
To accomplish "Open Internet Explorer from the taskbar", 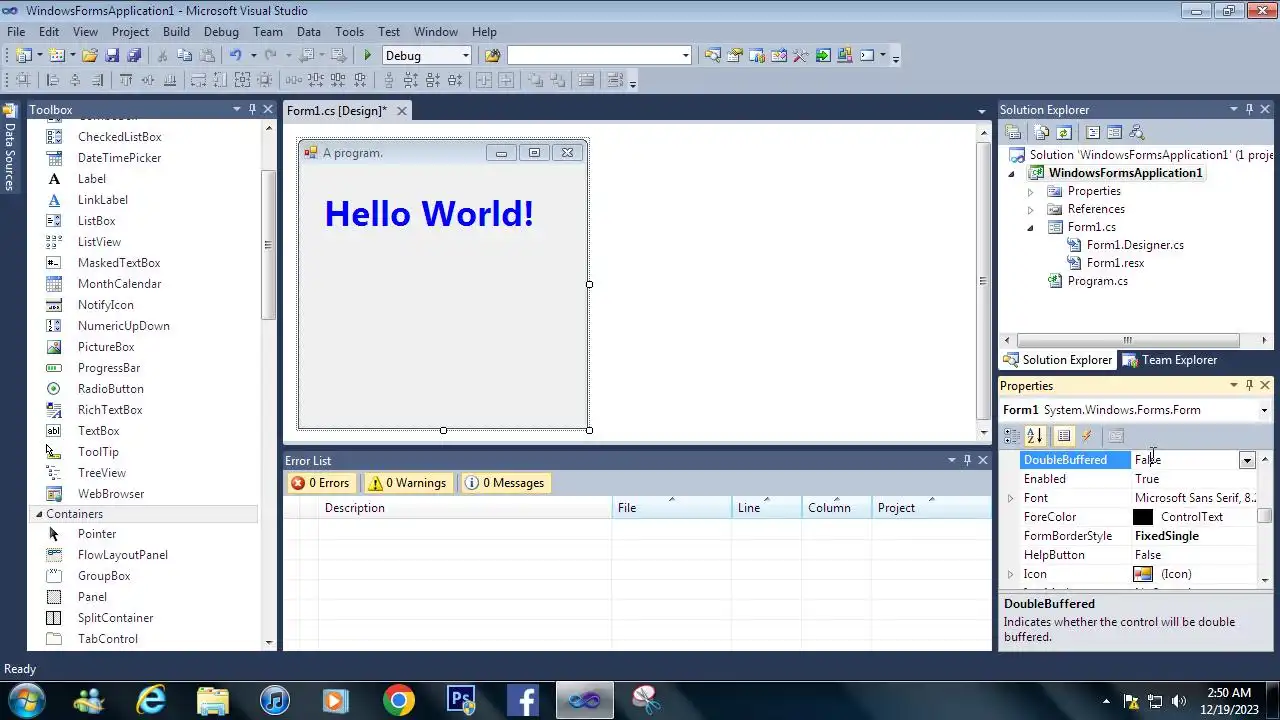I will tap(151, 700).
